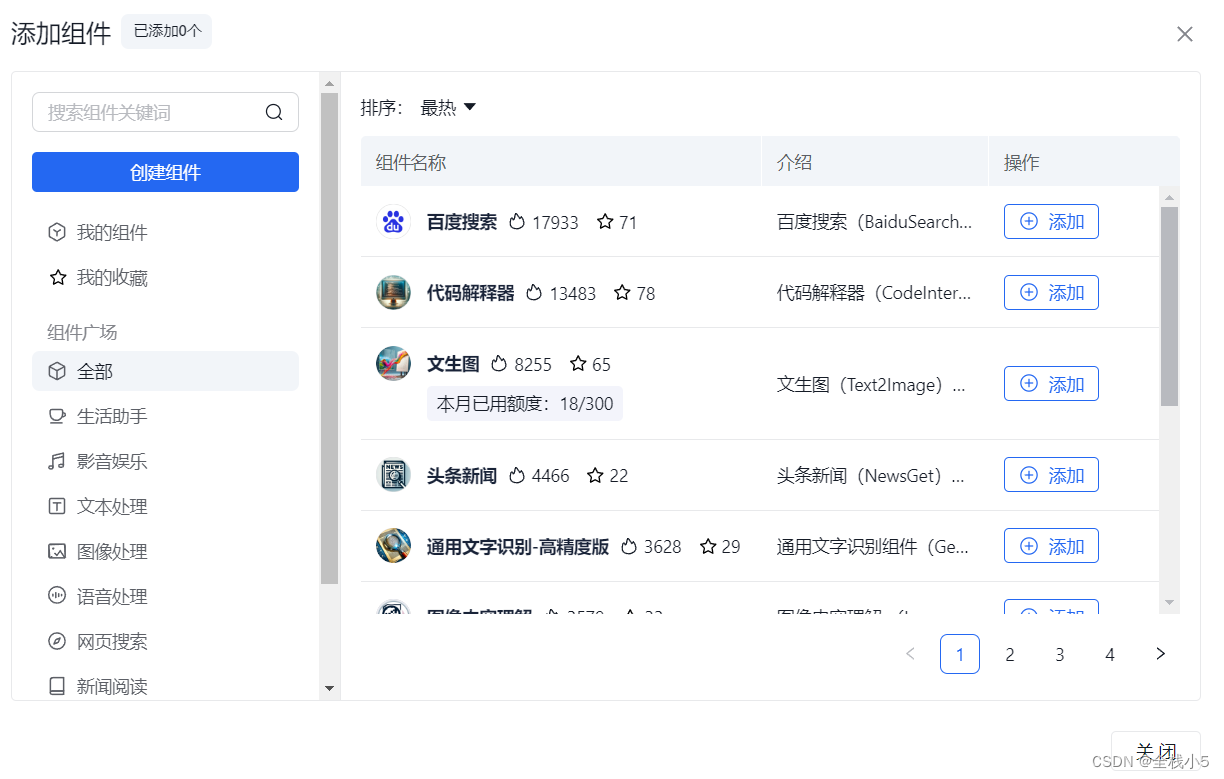Click the box icon beside 全部
Screen dimensions: 1224x779
[57, 371]
